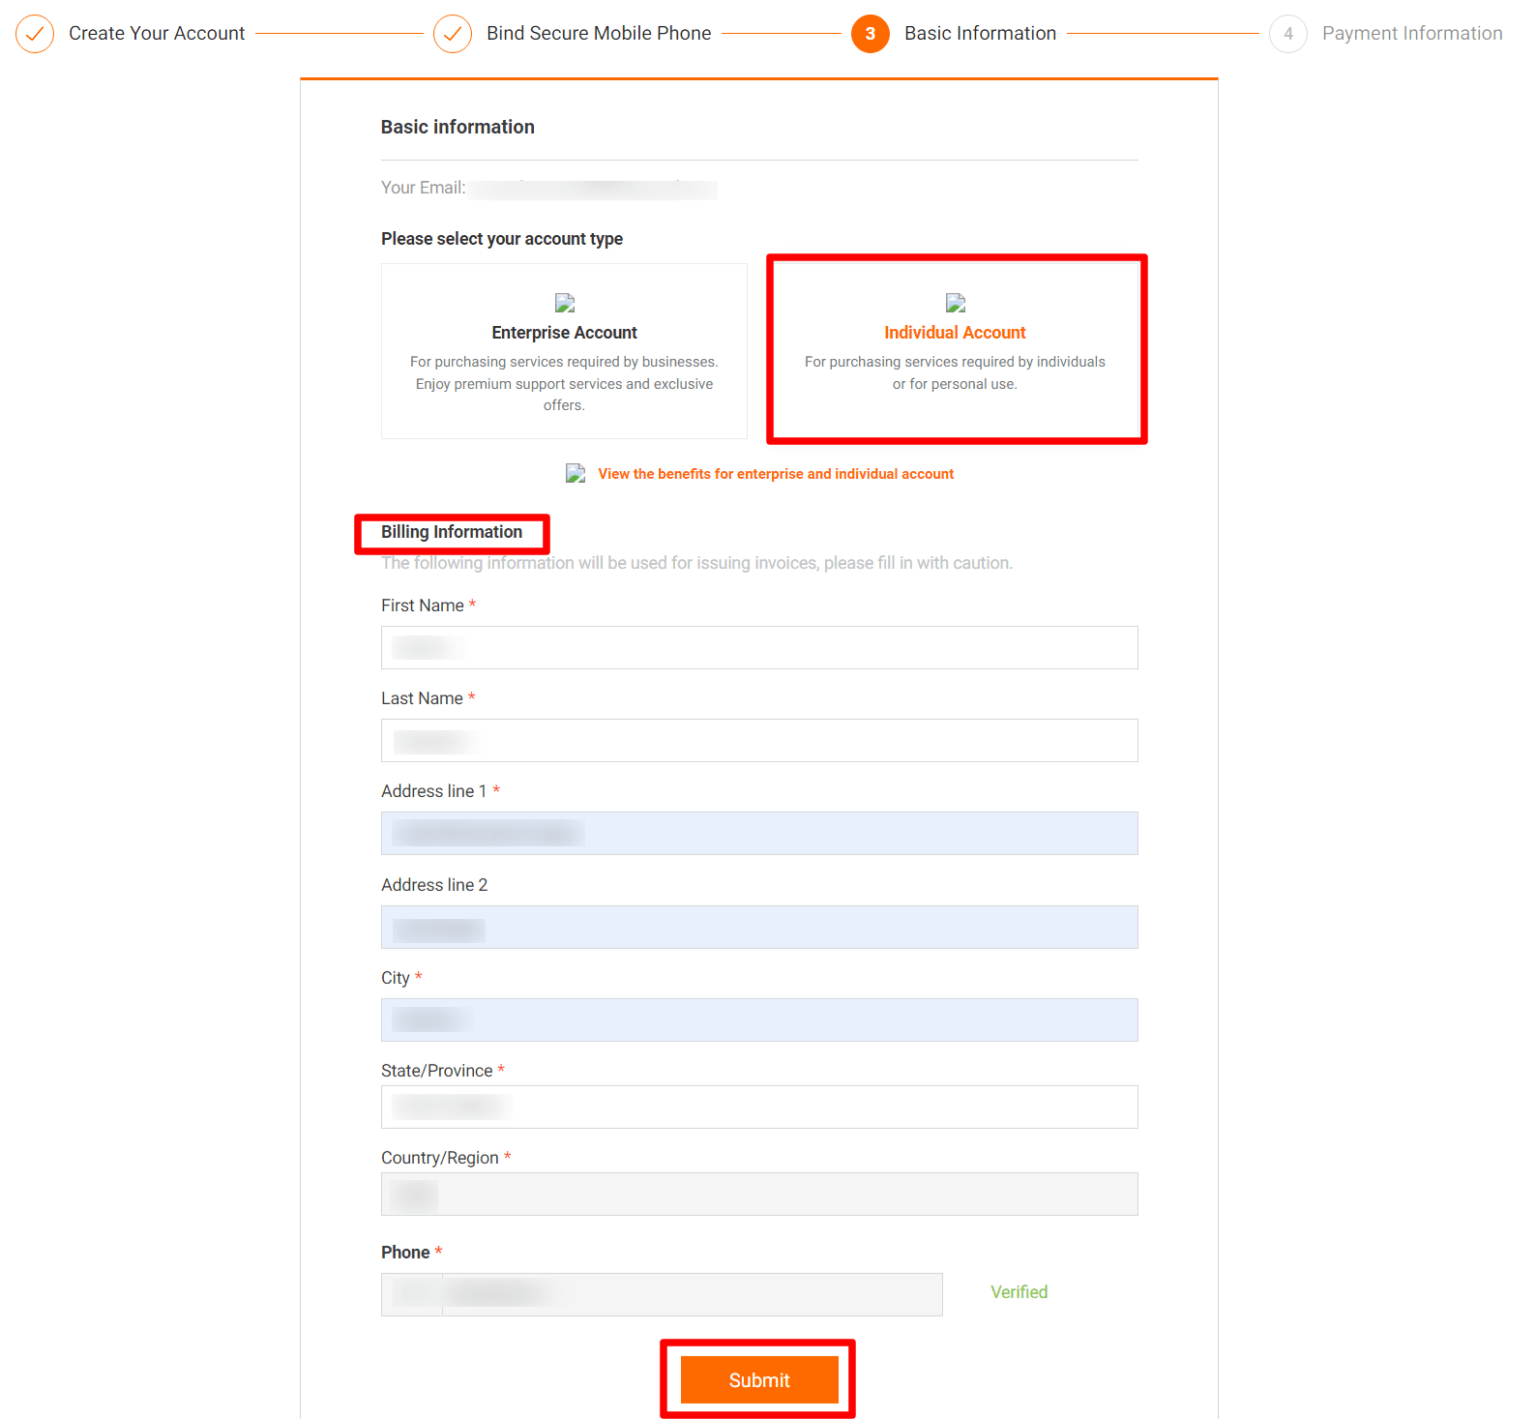1536x1419 pixels.
Task: Open the Country/Region field
Action: (759, 1194)
